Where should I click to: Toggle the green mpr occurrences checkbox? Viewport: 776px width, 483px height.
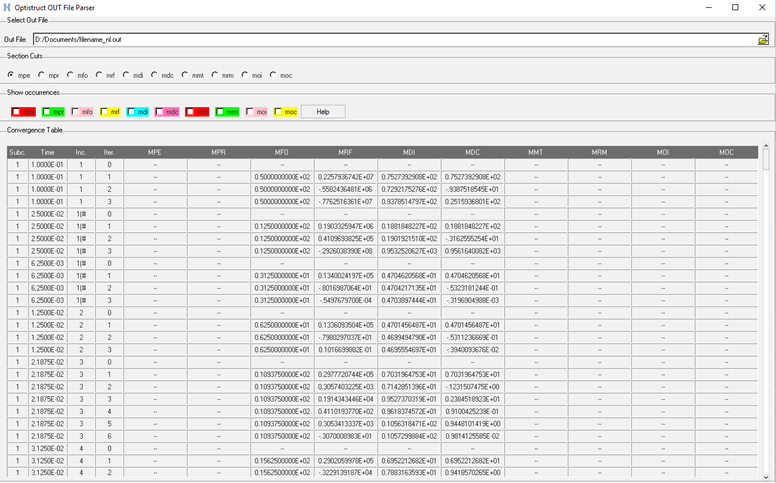pyautogui.click(x=47, y=111)
